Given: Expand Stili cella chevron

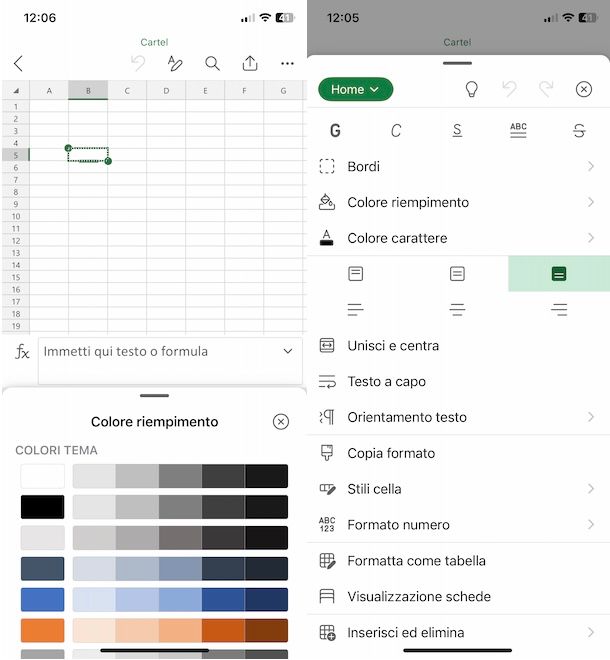Looking at the screenshot, I should (591, 489).
